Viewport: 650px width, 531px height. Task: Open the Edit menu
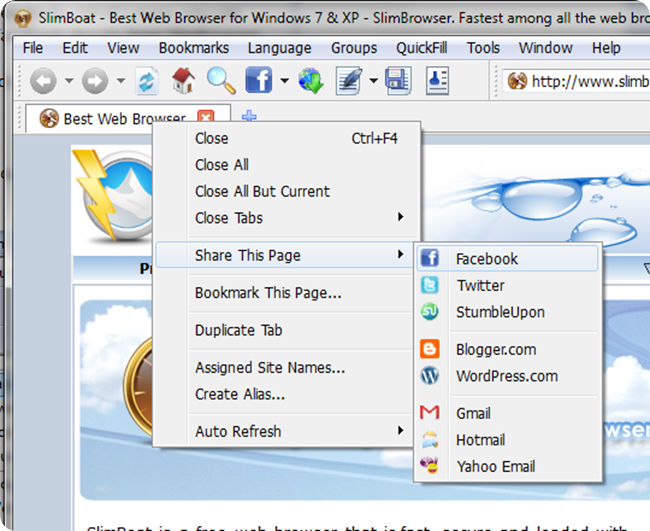click(75, 48)
